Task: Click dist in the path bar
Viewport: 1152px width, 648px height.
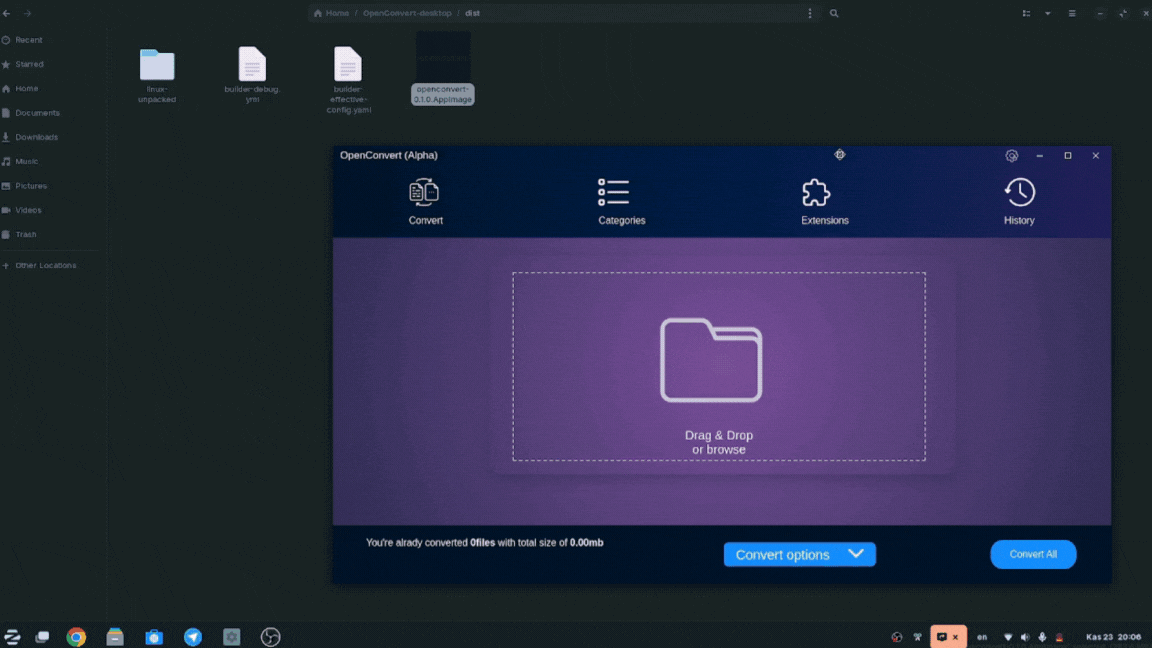Action: 472,13
